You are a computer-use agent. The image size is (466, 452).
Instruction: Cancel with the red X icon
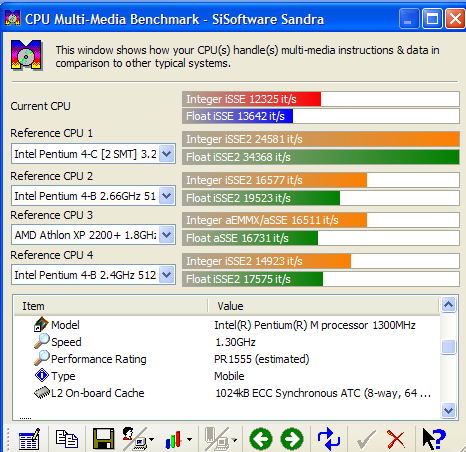point(396,439)
